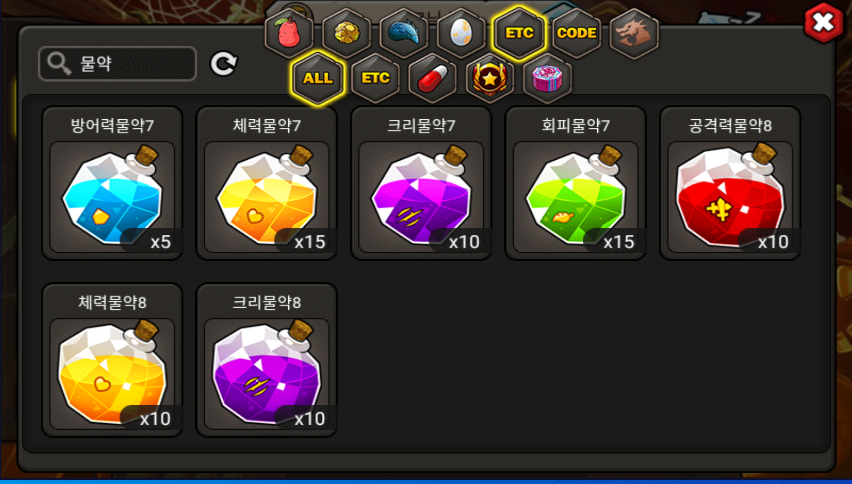This screenshot has height=484, width=852.
Task: Select the red pear fruit category
Action: tap(289, 33)
